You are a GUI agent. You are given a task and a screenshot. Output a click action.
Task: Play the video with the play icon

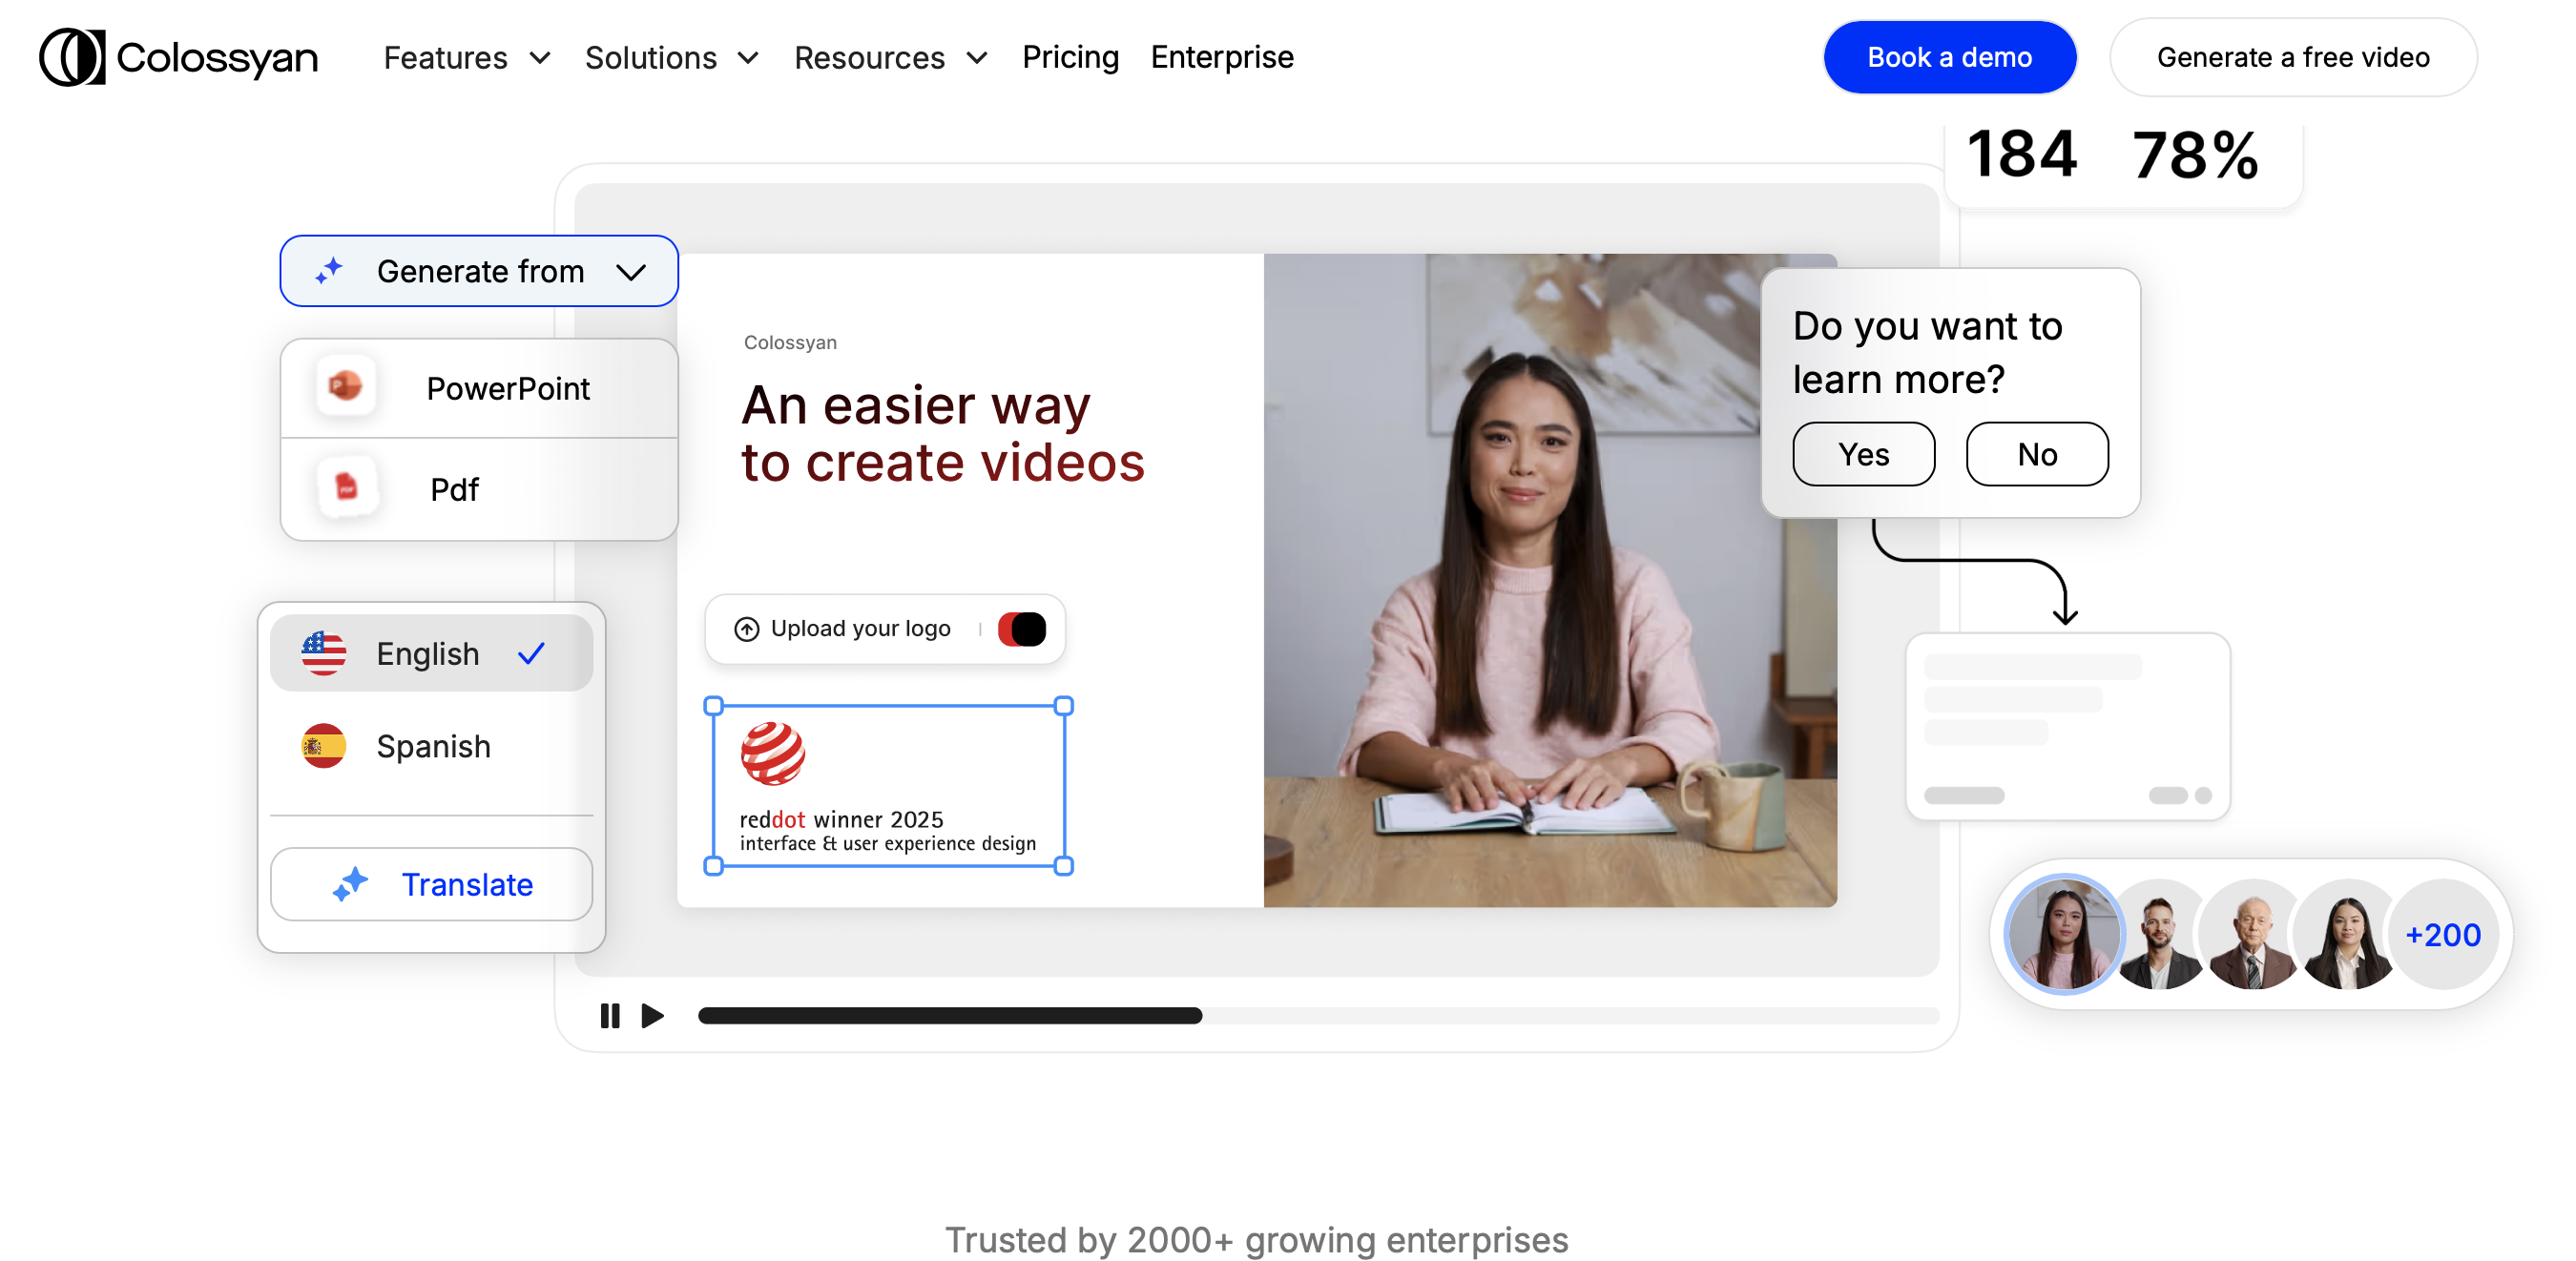click(x=653, y=1016)
